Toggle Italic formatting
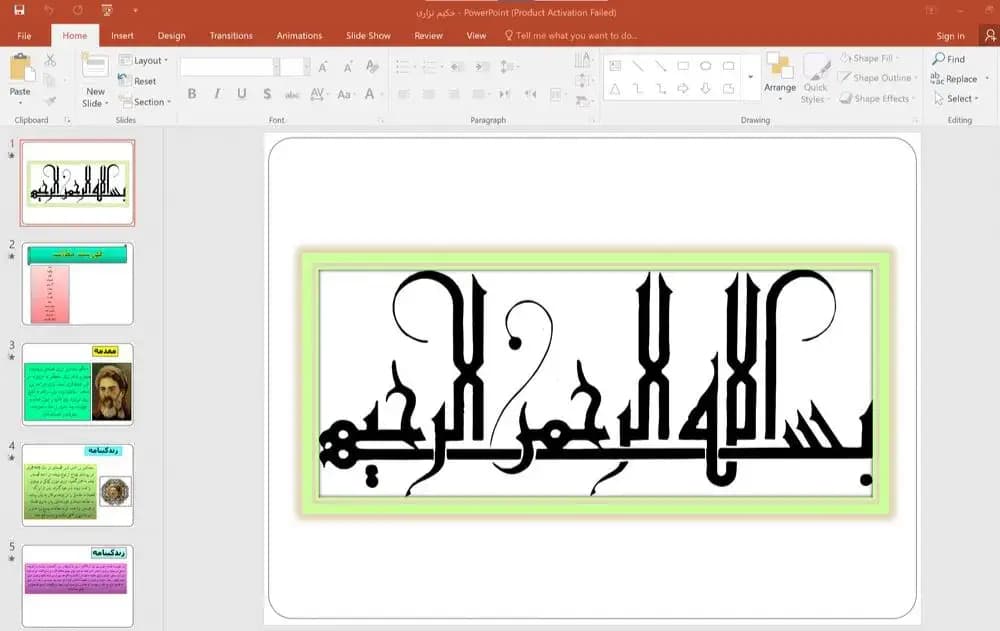Viewport: 1000px width, 631px height. tap(217, 94)
